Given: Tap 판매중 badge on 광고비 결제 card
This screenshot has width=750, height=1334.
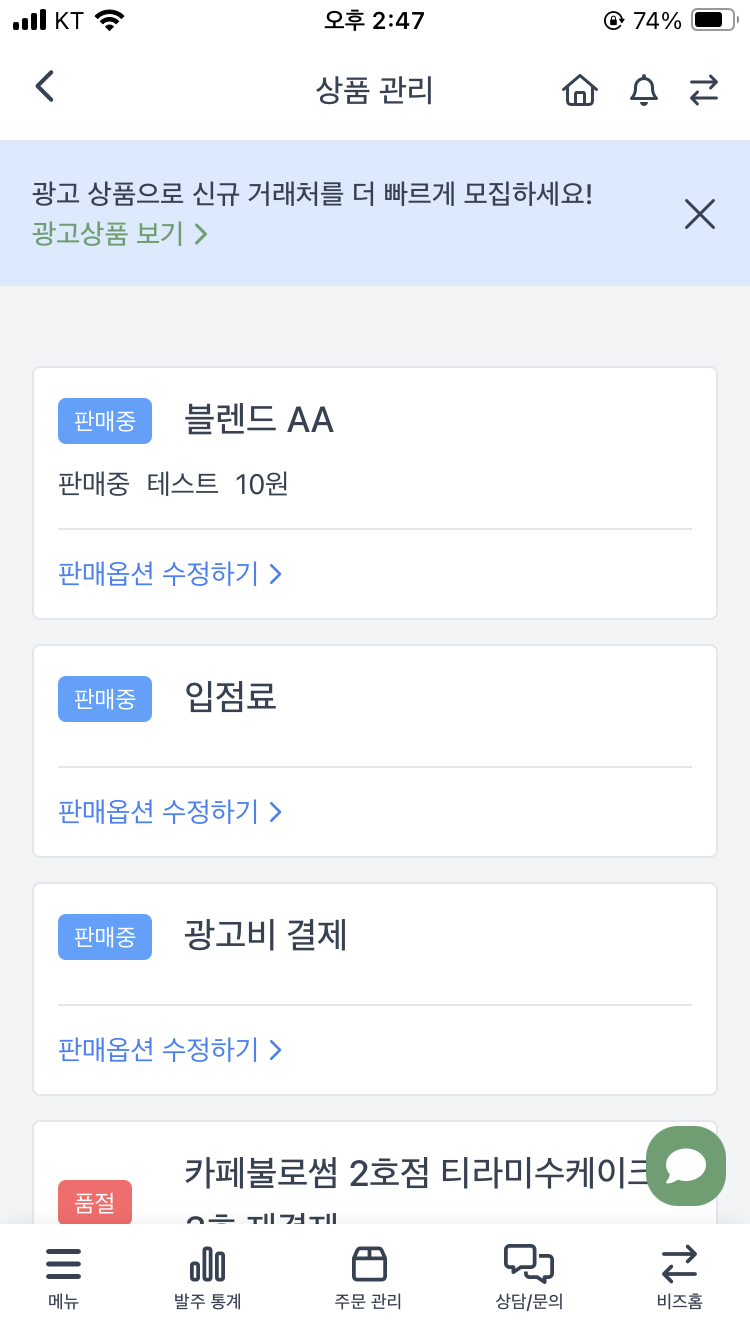Looking at the screenshot, I should click(x=105, y=937).
